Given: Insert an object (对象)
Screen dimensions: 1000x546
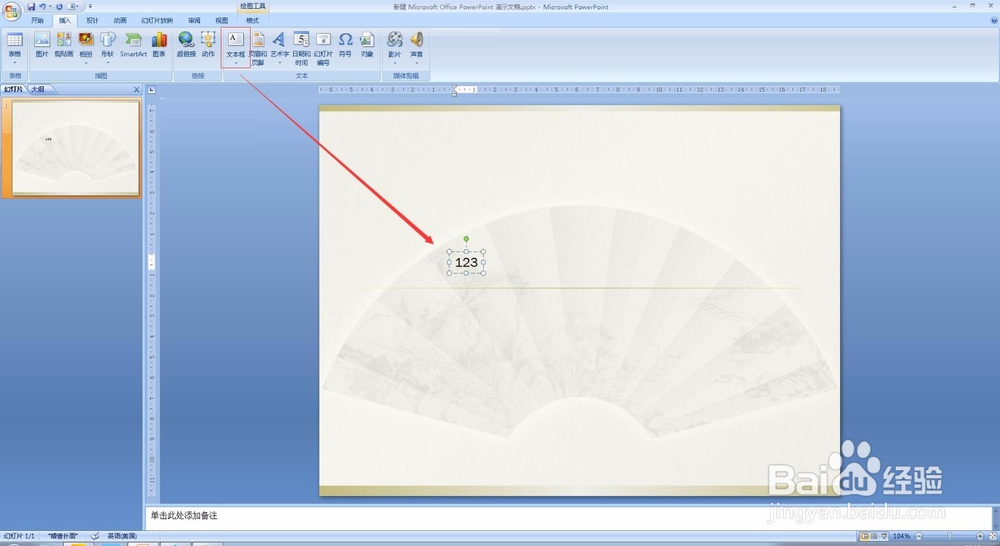Looking at the screenshot, I should tap(367, 45).
